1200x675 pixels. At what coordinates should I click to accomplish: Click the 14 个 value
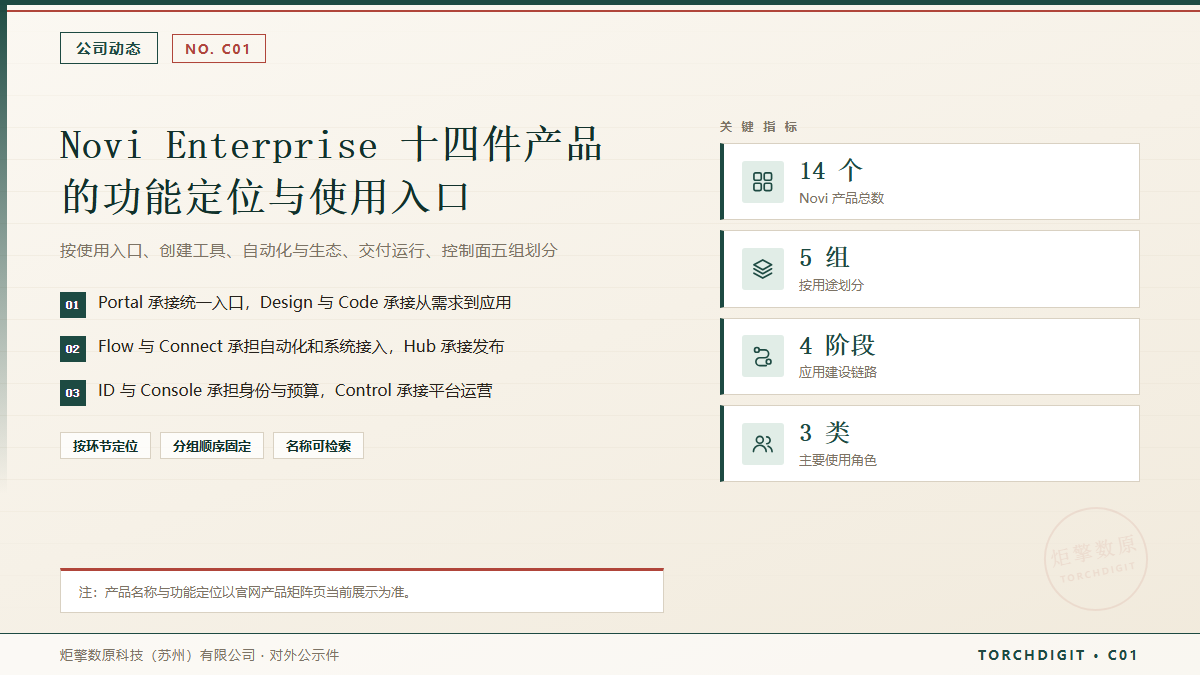pos(831,171)
